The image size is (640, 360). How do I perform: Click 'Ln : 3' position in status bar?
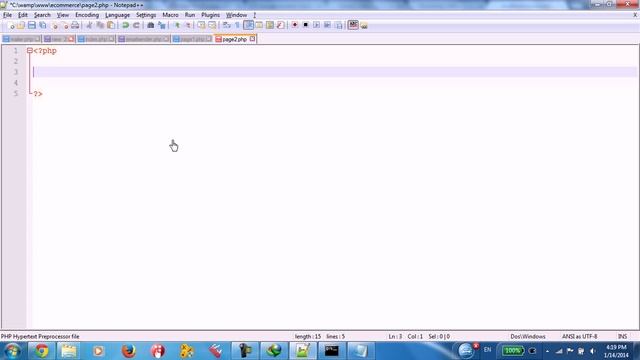pyautogui.click(x=395, y=337)
